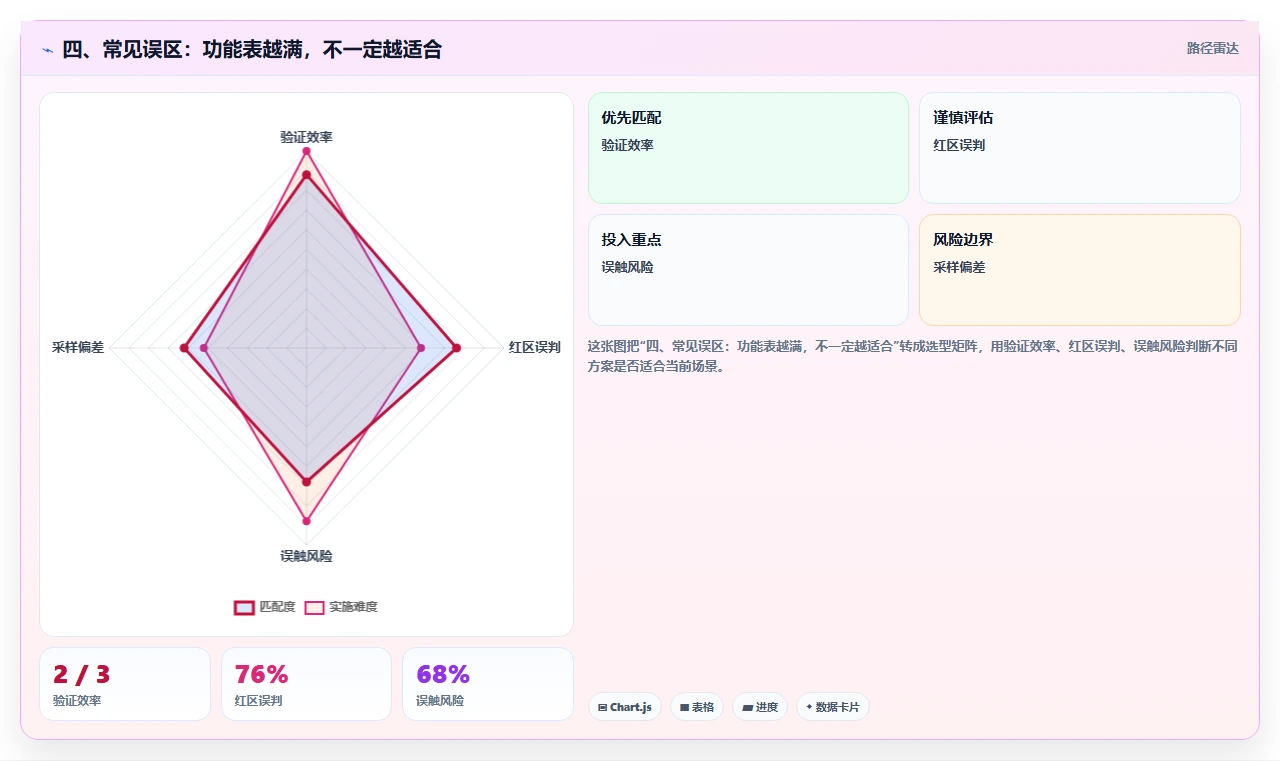
Task: Click the 数据卡片 tag chip
Action: tap(833, 707)
